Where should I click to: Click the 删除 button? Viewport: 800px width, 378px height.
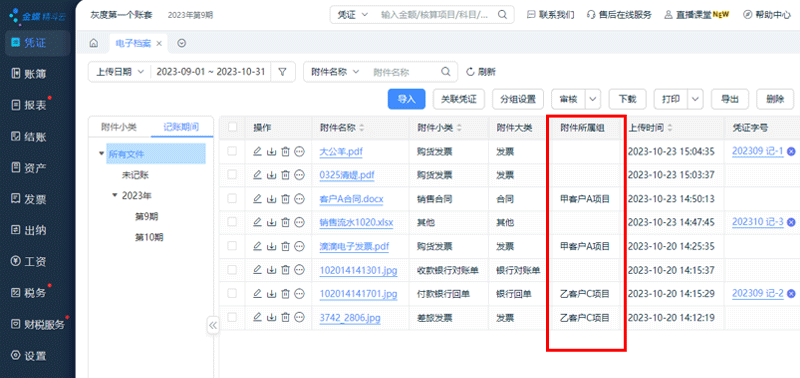[x=775, y=99]
